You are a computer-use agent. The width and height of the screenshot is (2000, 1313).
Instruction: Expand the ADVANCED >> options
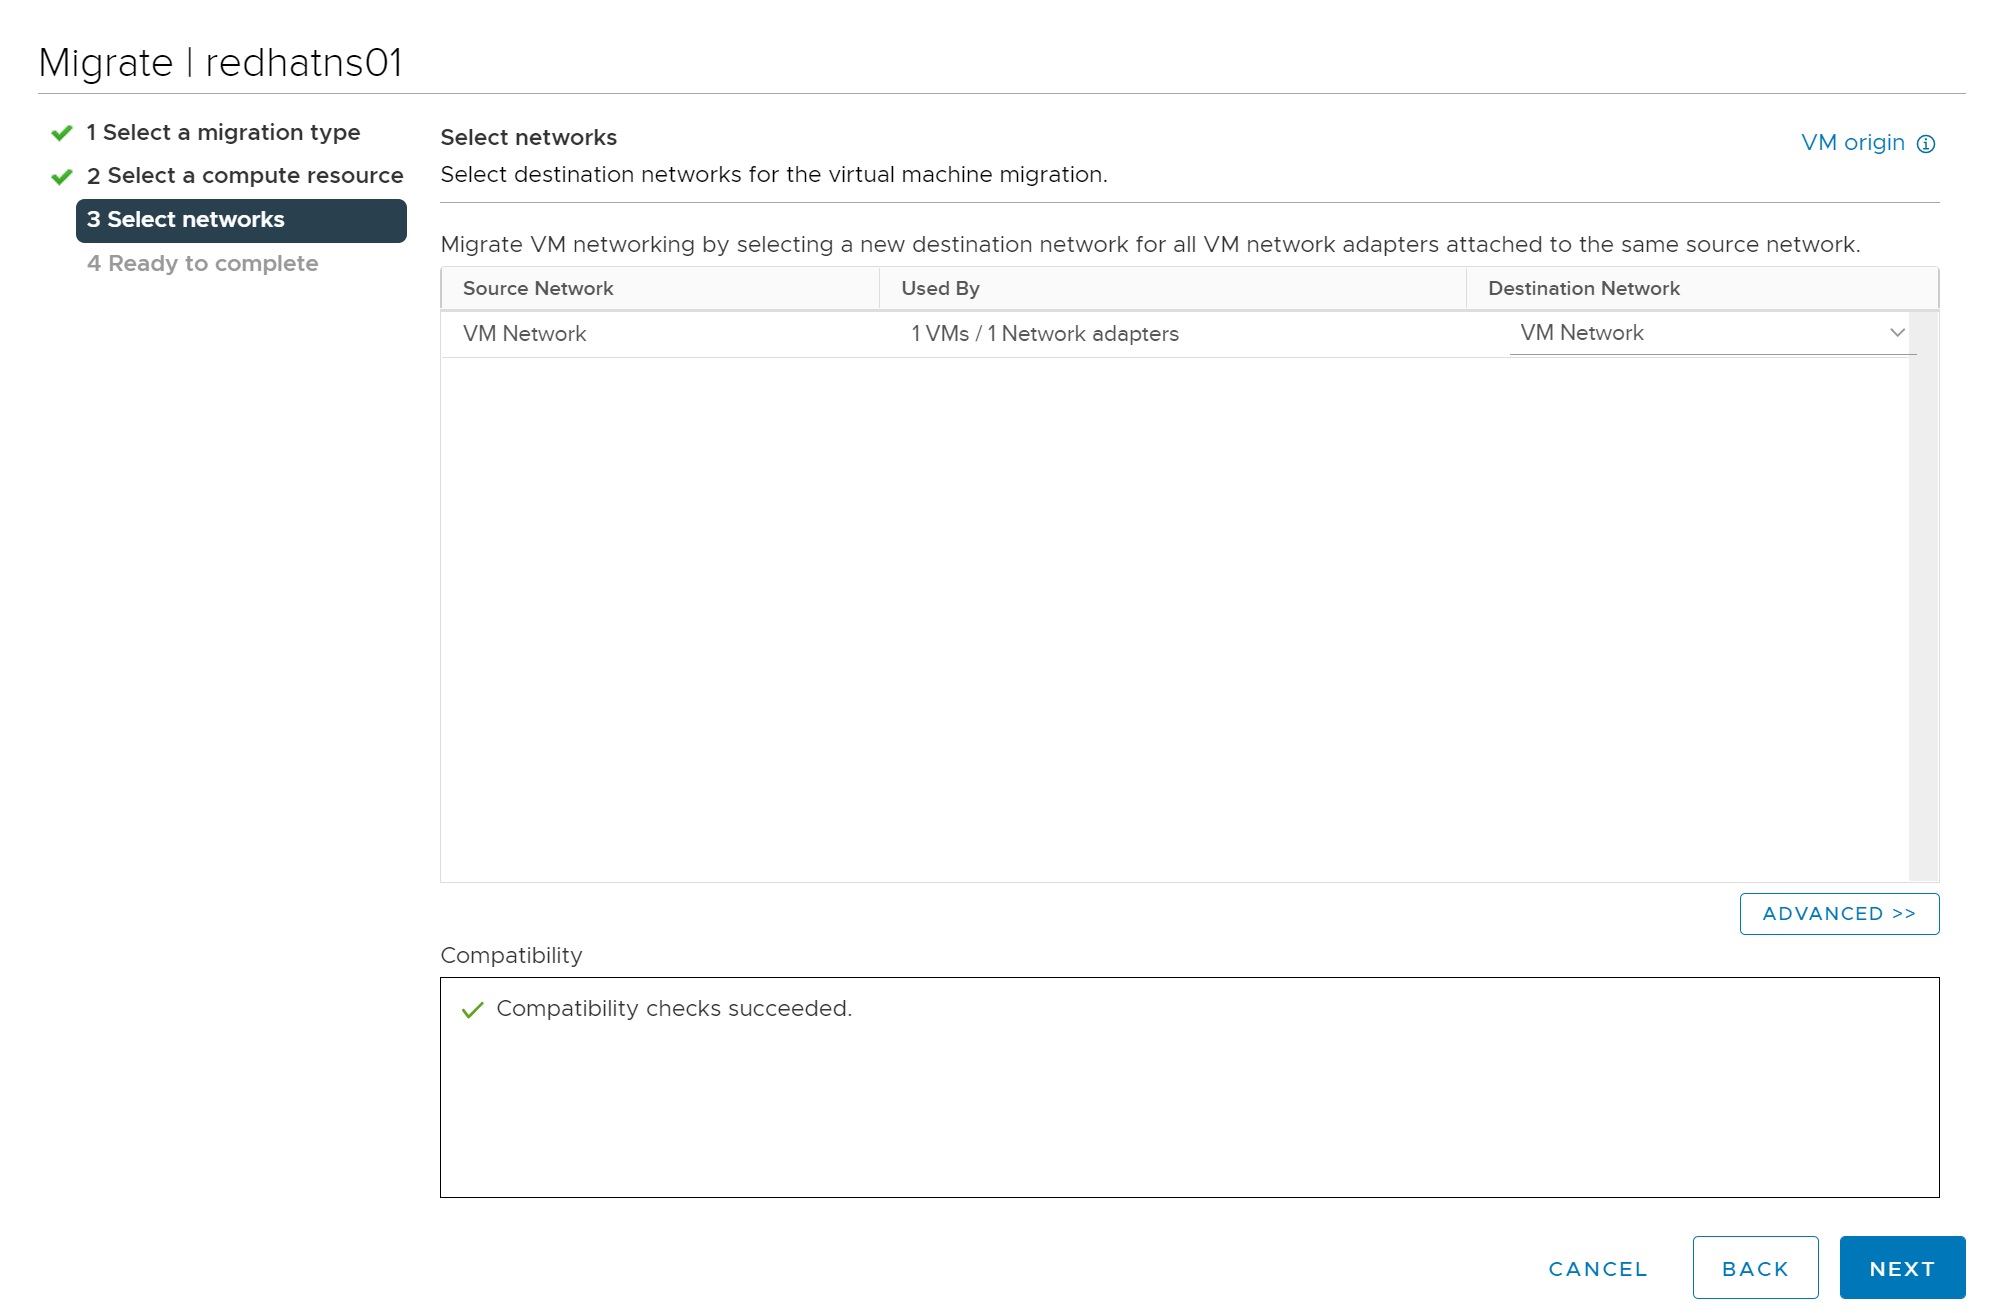pyautogui.click(x=1838, y=914)
